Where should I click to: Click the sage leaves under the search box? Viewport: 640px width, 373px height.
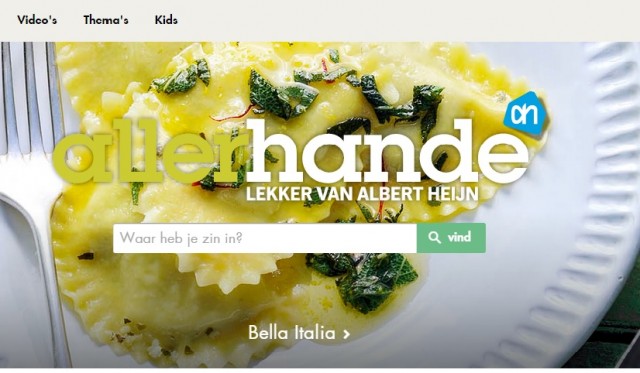tap(363, 280)
